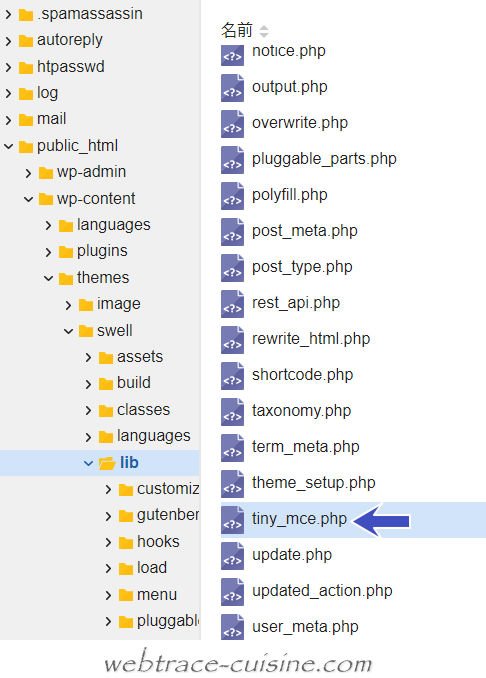Click the folder icon for wp-admin
This screenshot has height=678, width=486.
pos(46,173)
